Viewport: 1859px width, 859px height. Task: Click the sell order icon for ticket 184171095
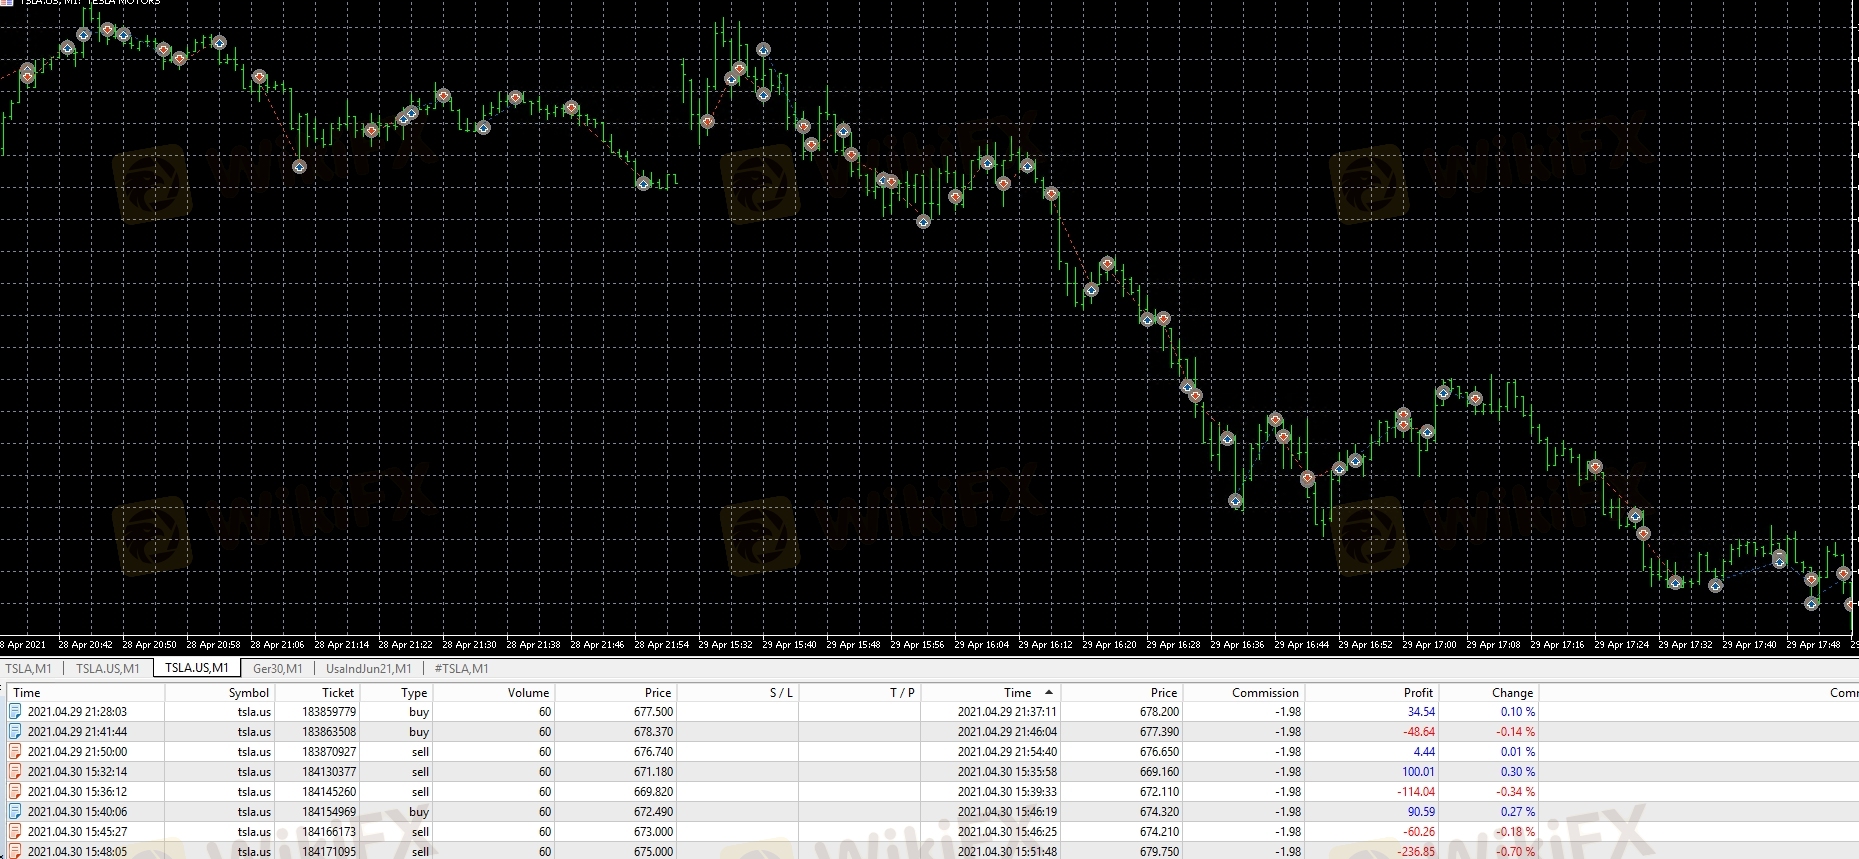click(15, 851)
